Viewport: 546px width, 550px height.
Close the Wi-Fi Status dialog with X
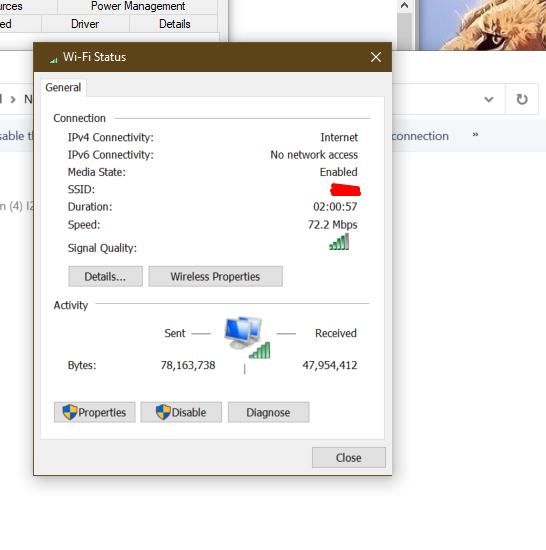(x=376, y=57)
